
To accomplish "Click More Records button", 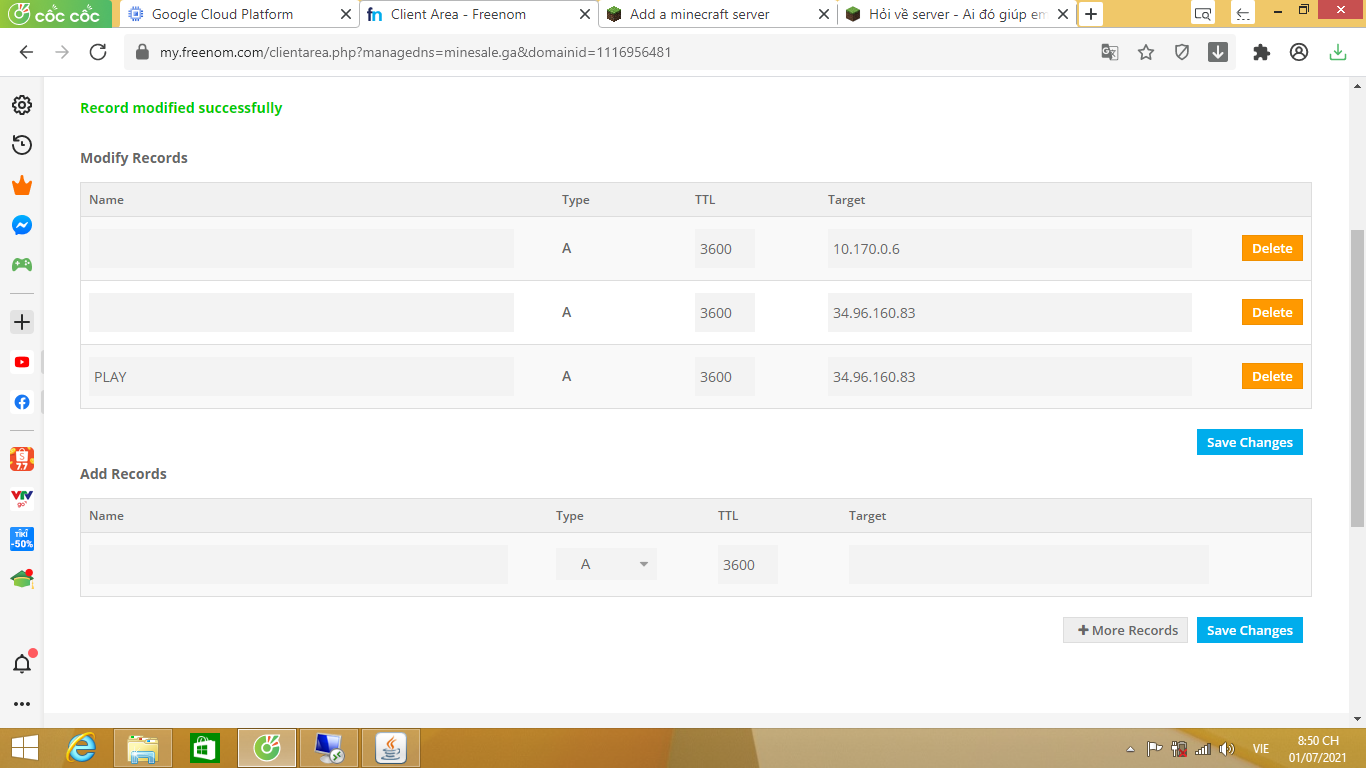I will [1126, 630].
